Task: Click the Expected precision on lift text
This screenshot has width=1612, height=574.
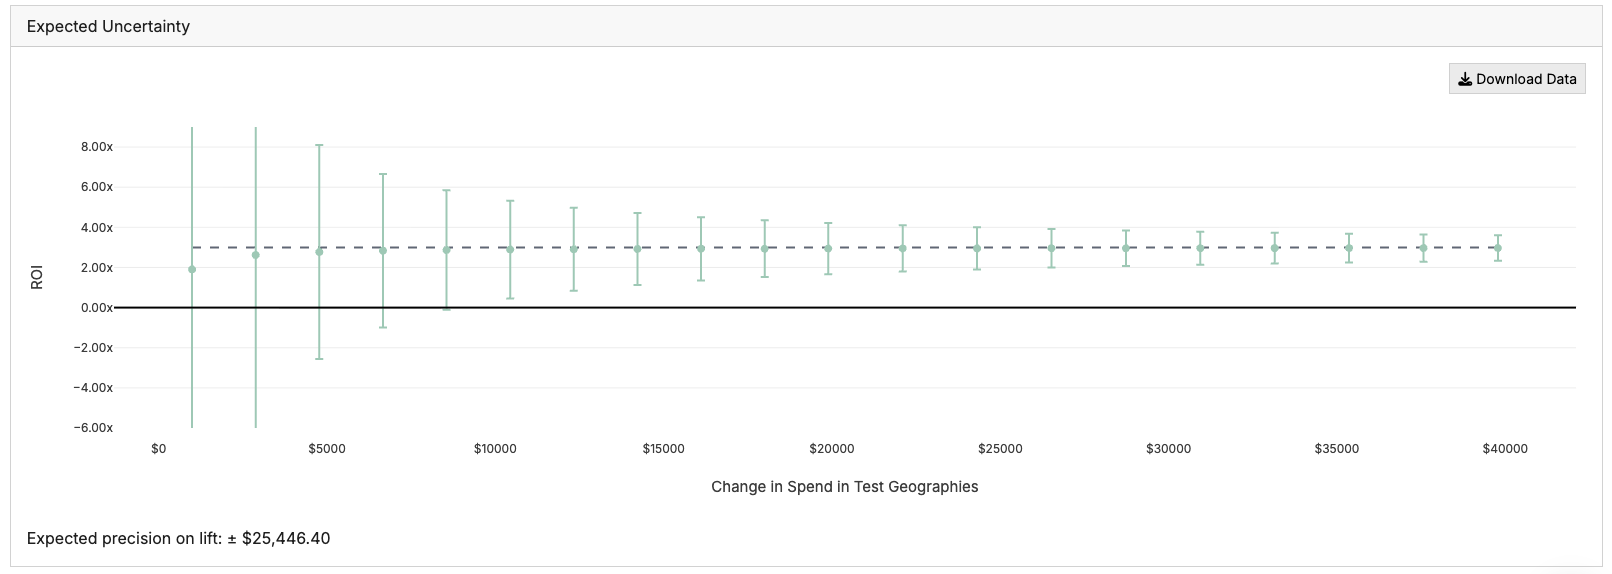Action: coord(178,538)
